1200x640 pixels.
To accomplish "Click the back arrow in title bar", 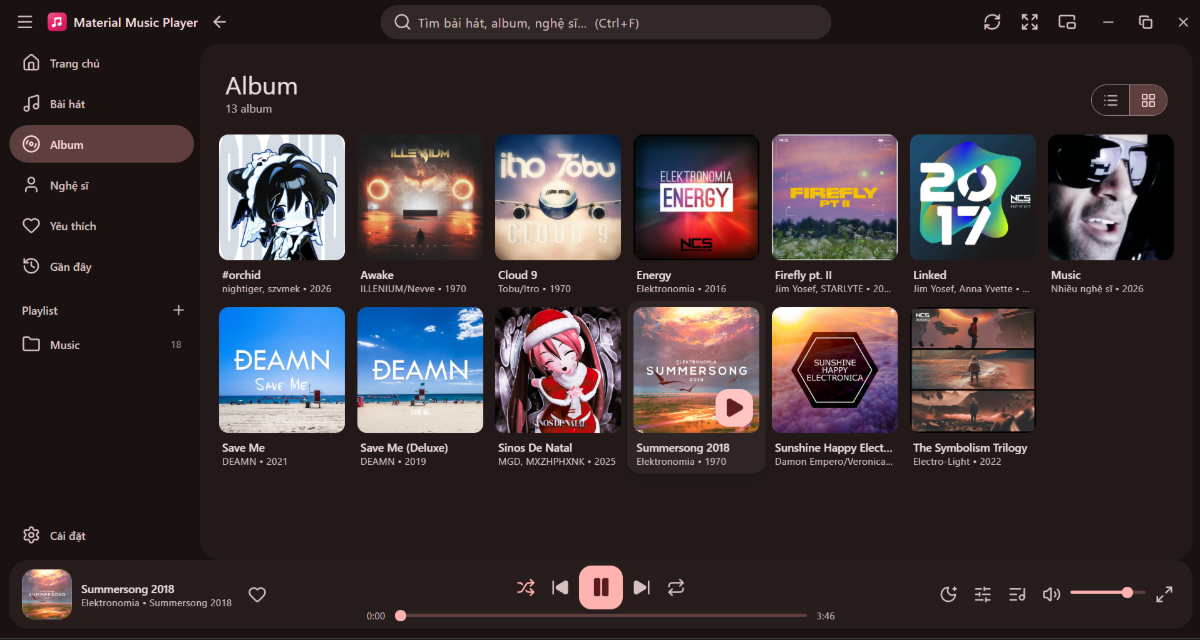I will click(x=220, y=22).
